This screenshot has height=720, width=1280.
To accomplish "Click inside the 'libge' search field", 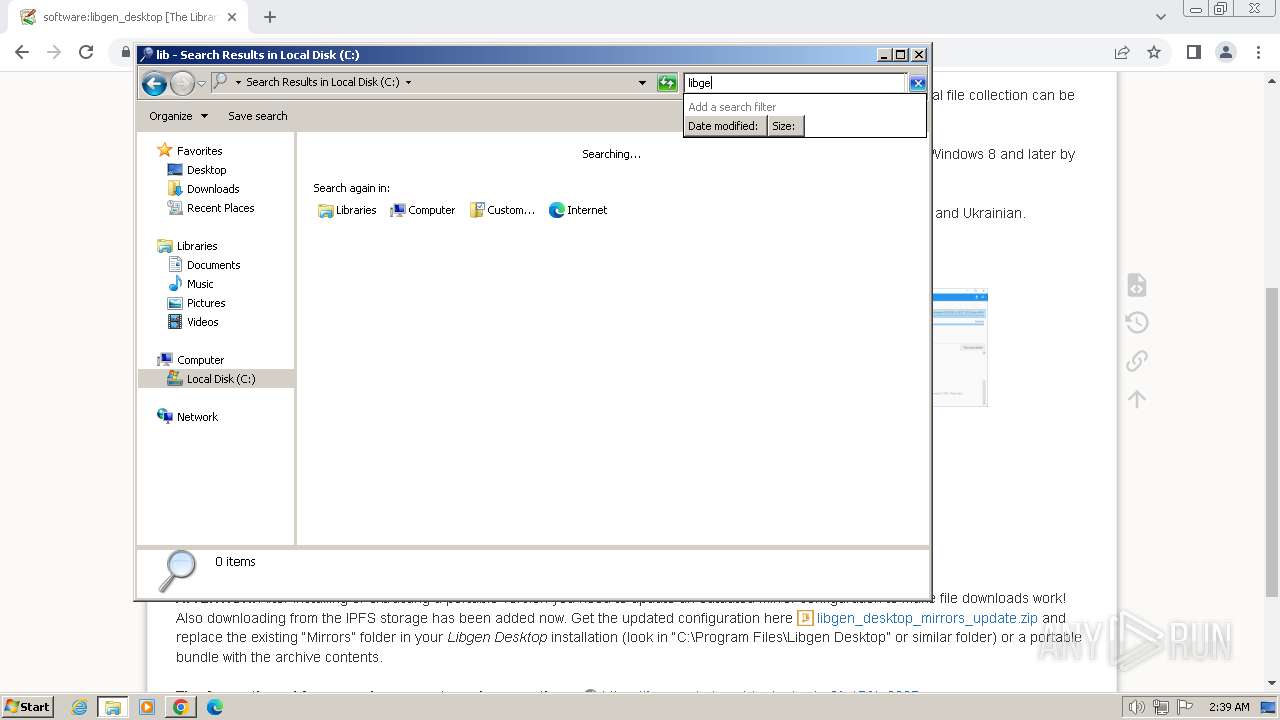I will pos(795,83).
